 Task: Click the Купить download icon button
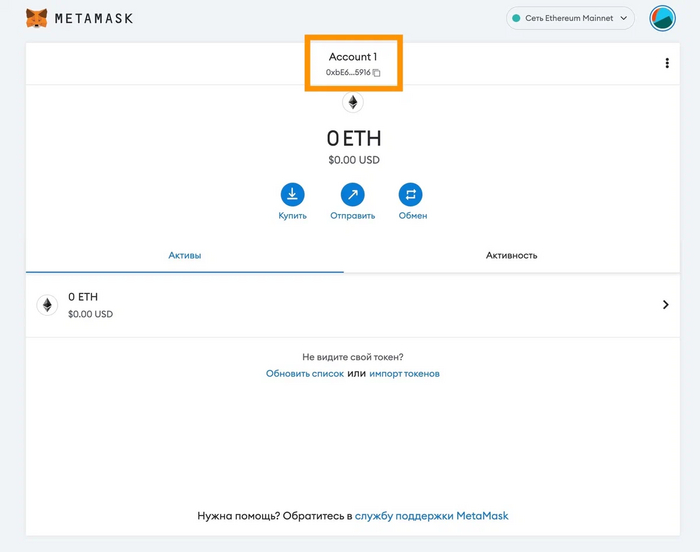[x=292, y=194]
